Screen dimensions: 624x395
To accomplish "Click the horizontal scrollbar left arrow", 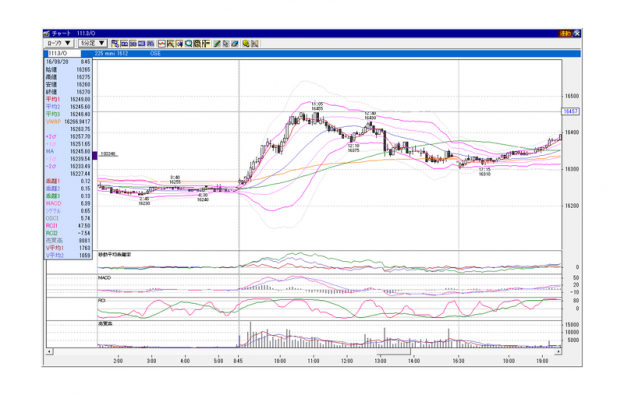I will tap(49, 352).
